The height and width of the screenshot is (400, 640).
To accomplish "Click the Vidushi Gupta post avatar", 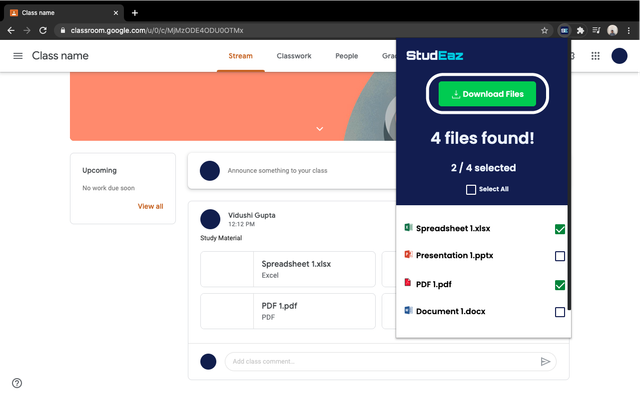I will click(x=210, y=219).
